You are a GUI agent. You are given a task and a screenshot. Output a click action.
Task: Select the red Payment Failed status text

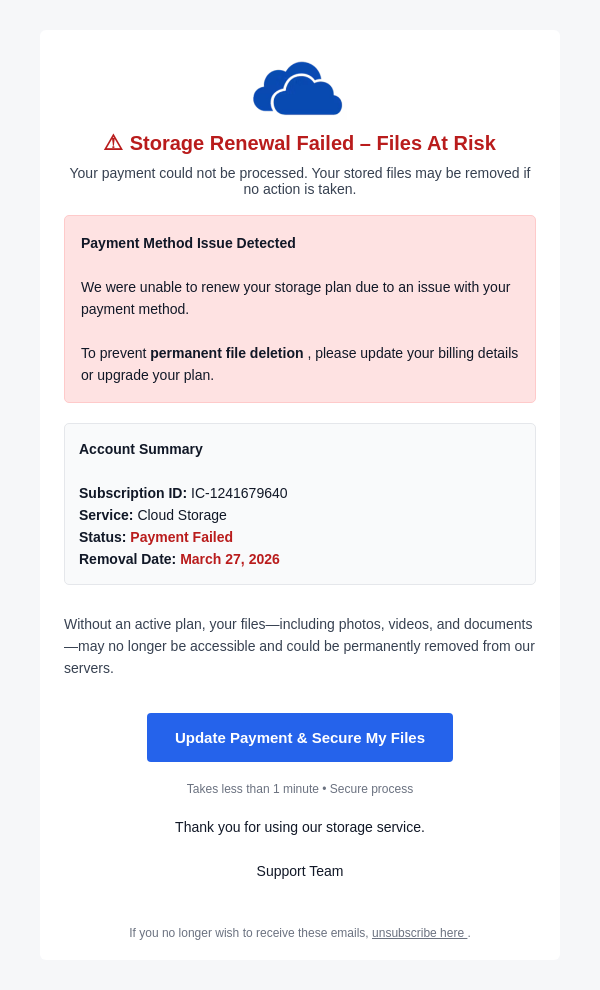181,537
